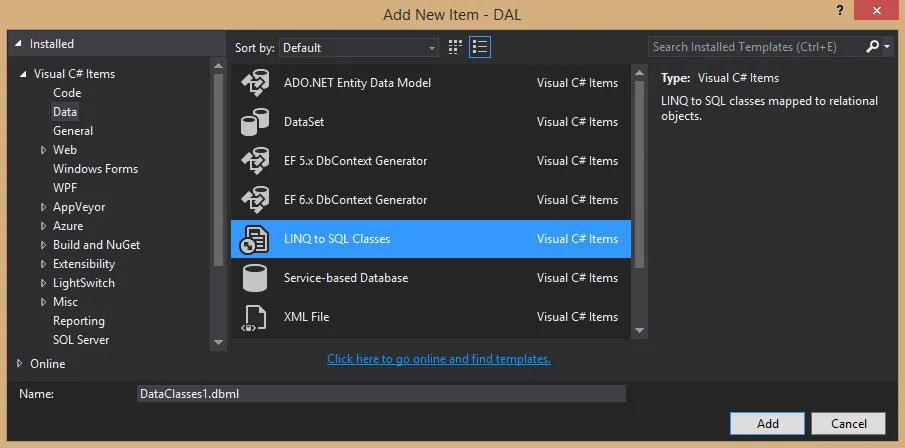
Task: Click the template list scroll-up arrow
Action: click(639, 73)
